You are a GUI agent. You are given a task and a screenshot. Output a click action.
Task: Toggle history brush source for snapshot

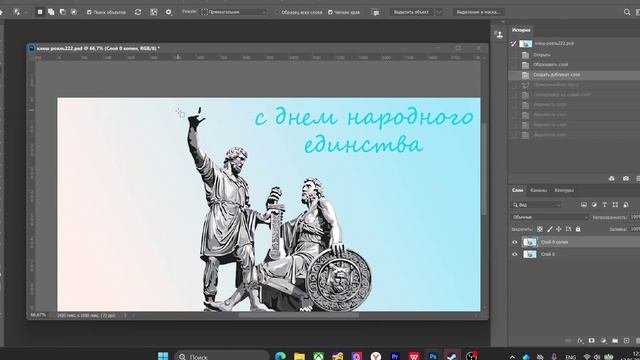[x=513, y=44]
